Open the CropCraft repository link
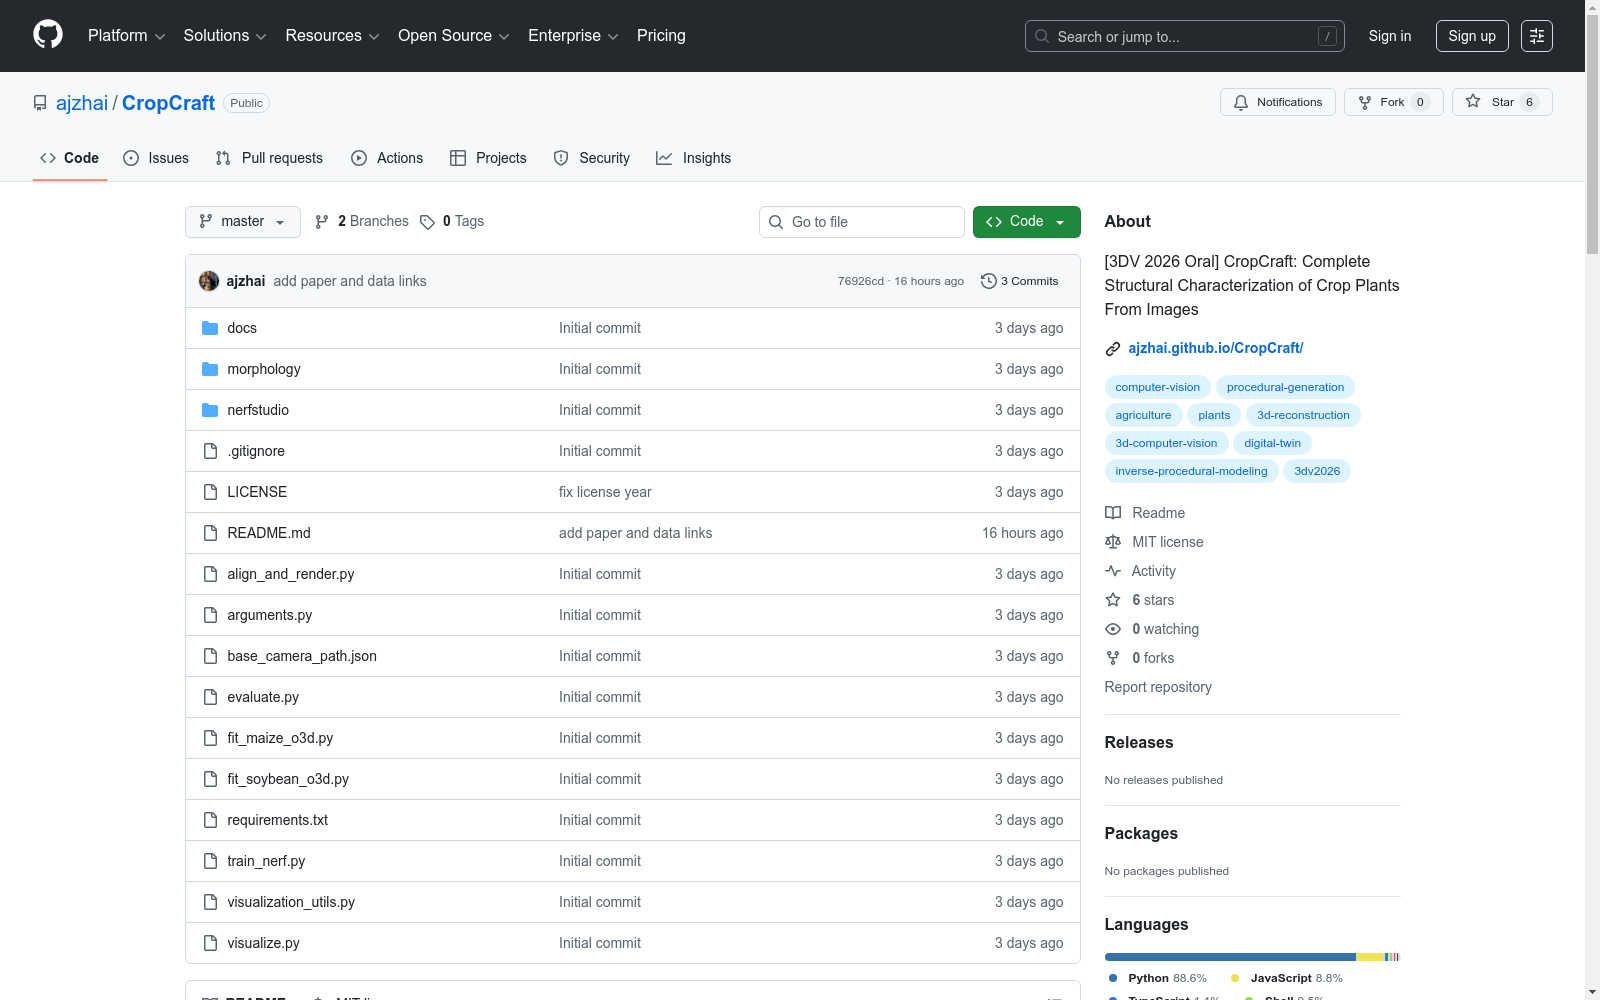The width and height of the screenshot is (1600, 1000). point(168,103)
